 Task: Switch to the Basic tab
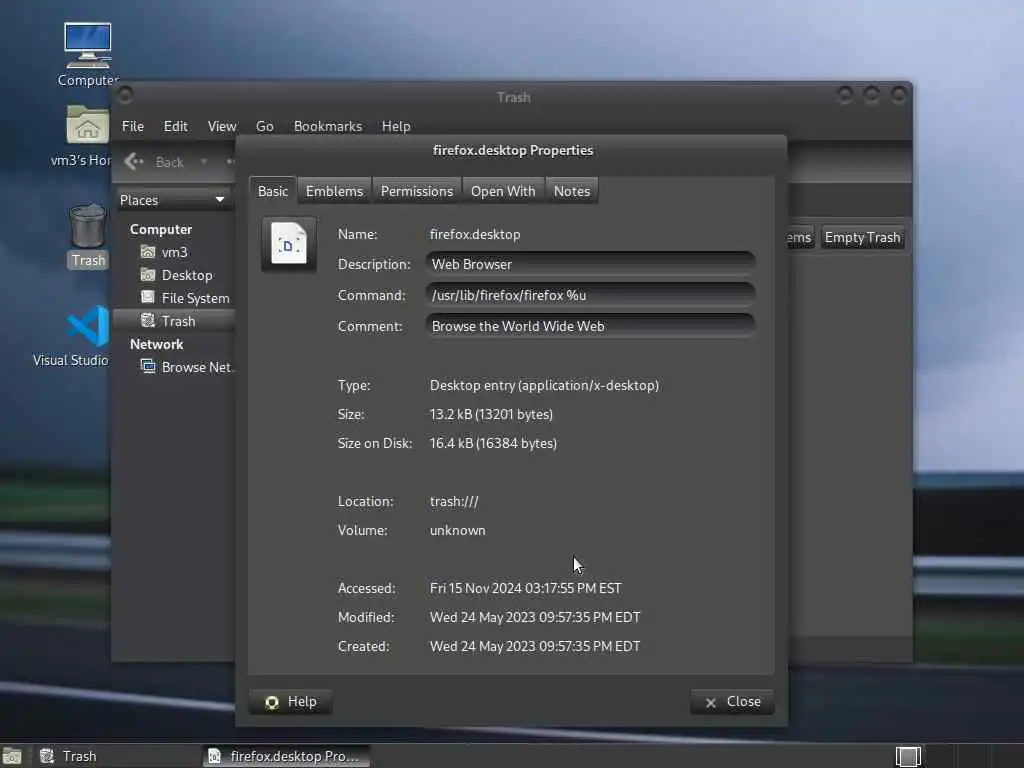pyautogui.click(x=273, y=191)
